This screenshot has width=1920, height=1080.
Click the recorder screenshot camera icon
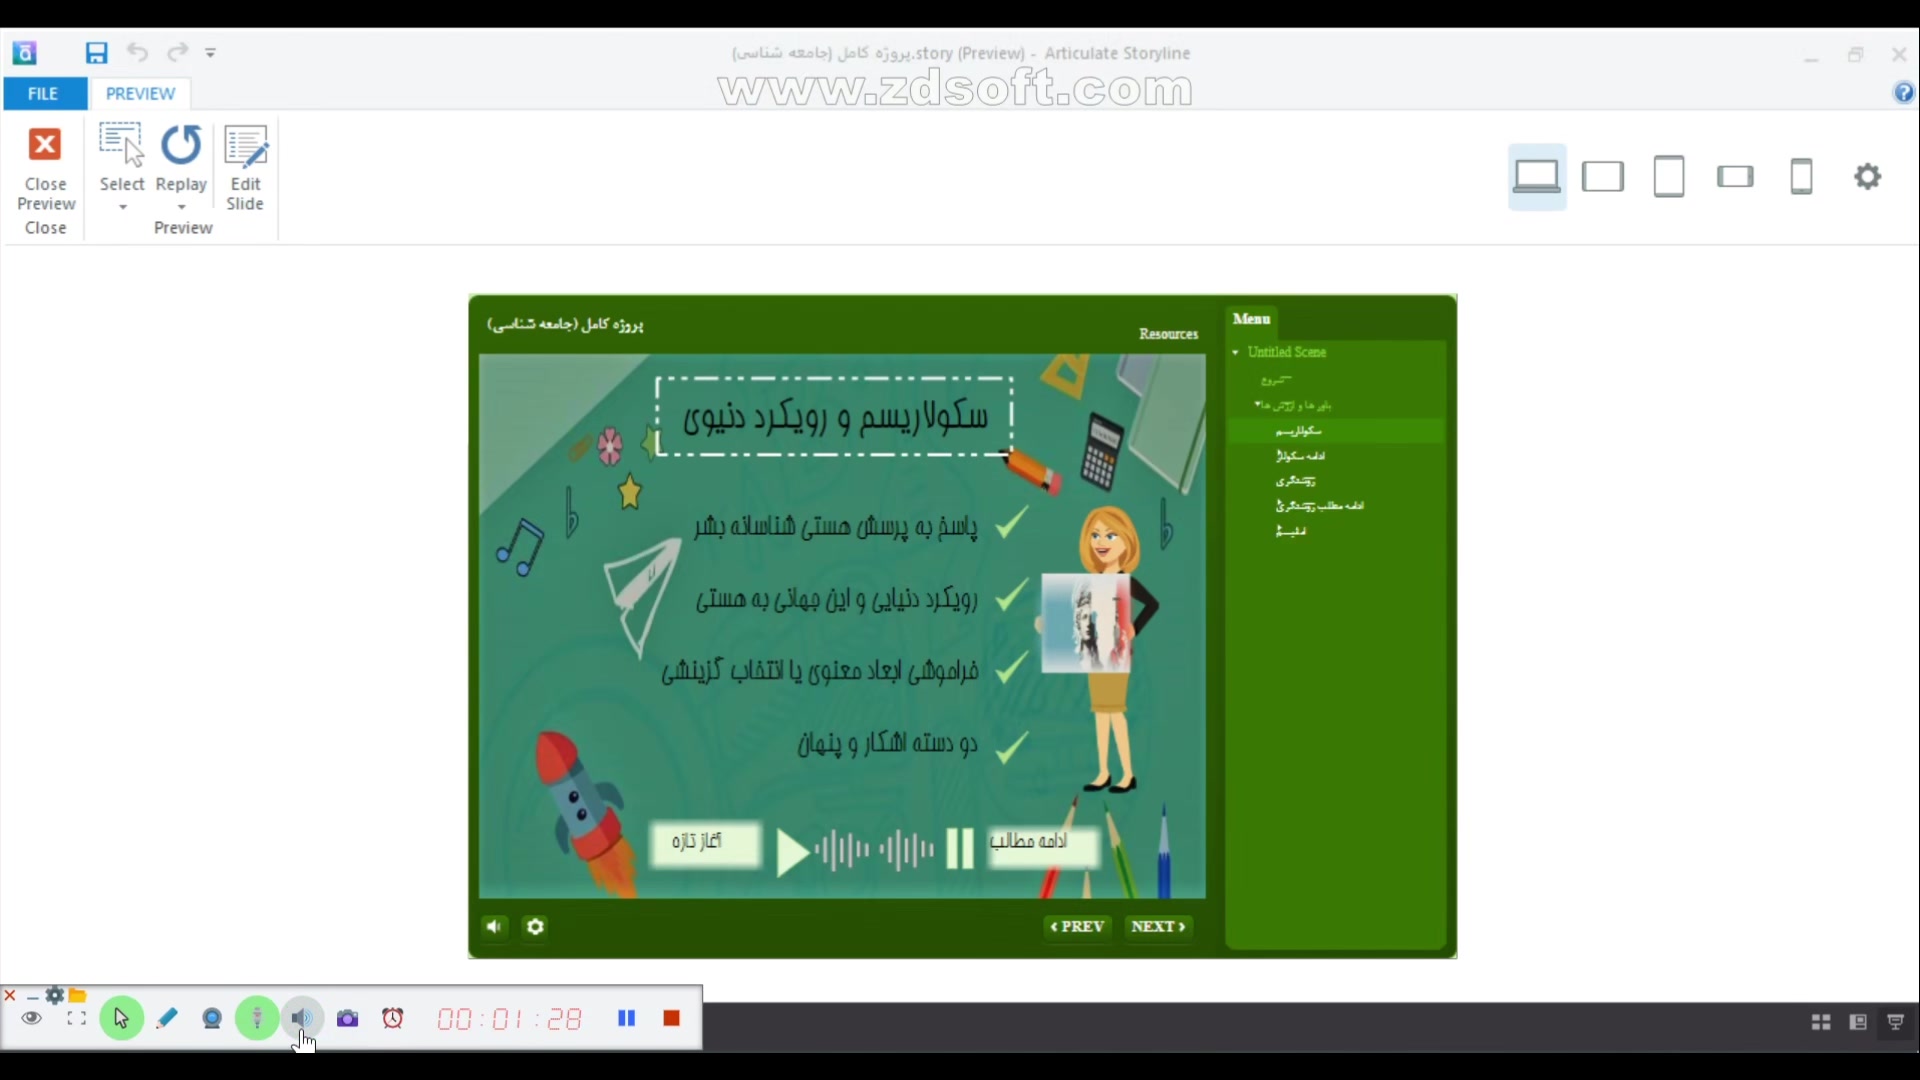[347, 1019]
